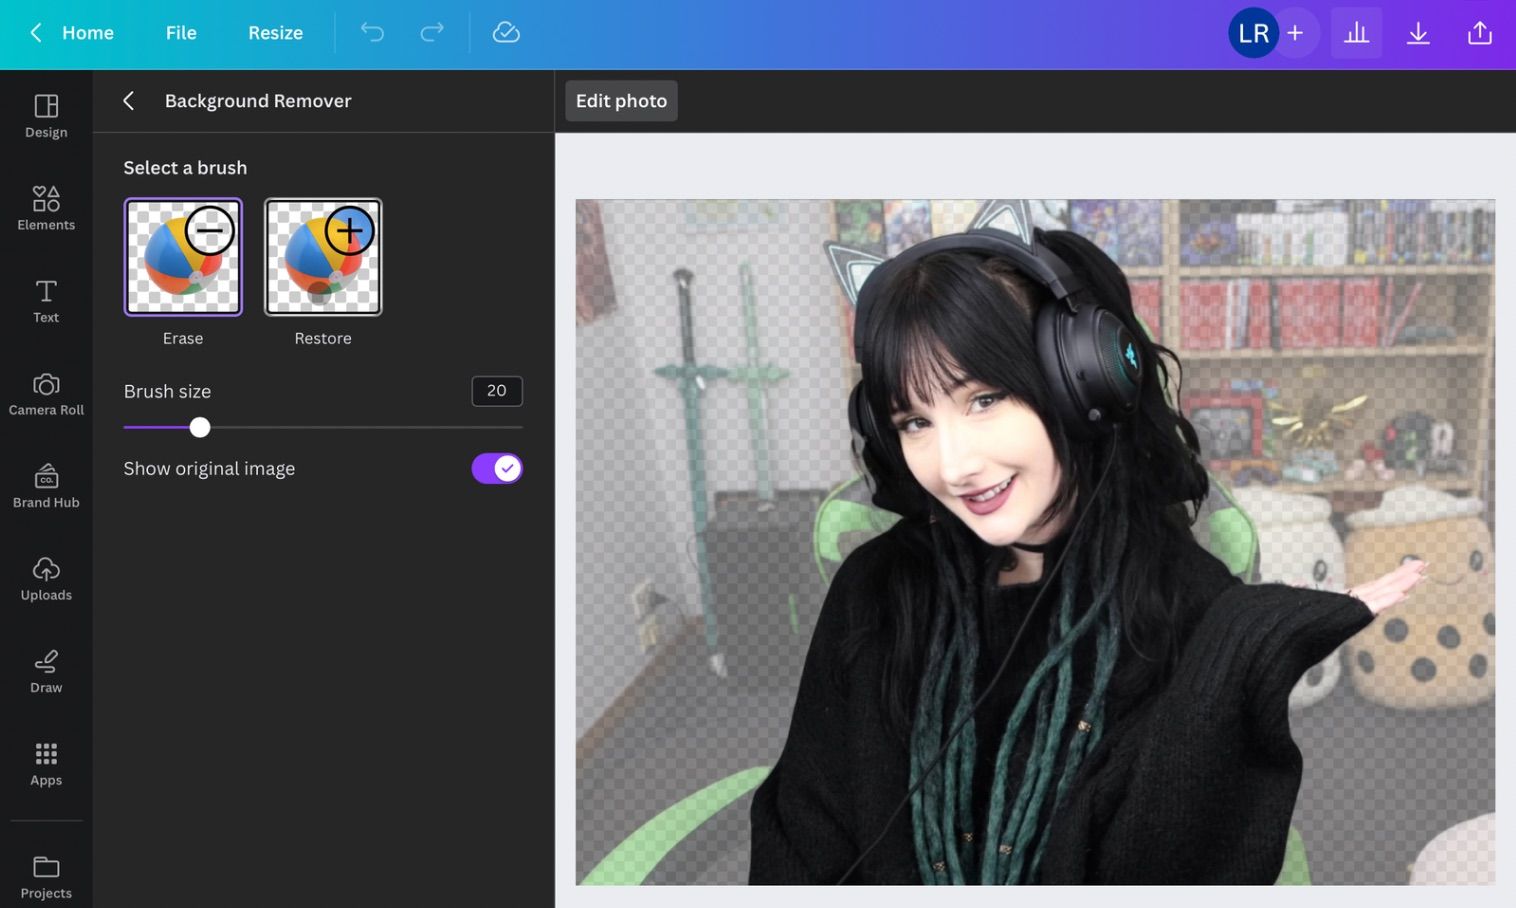Open the Resize menu
1516x908 pixels.
[275, 32]
